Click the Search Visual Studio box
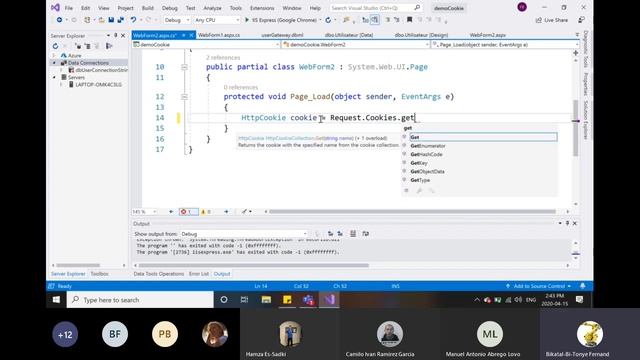The image size is (640, 360). [x=375, y=8]
